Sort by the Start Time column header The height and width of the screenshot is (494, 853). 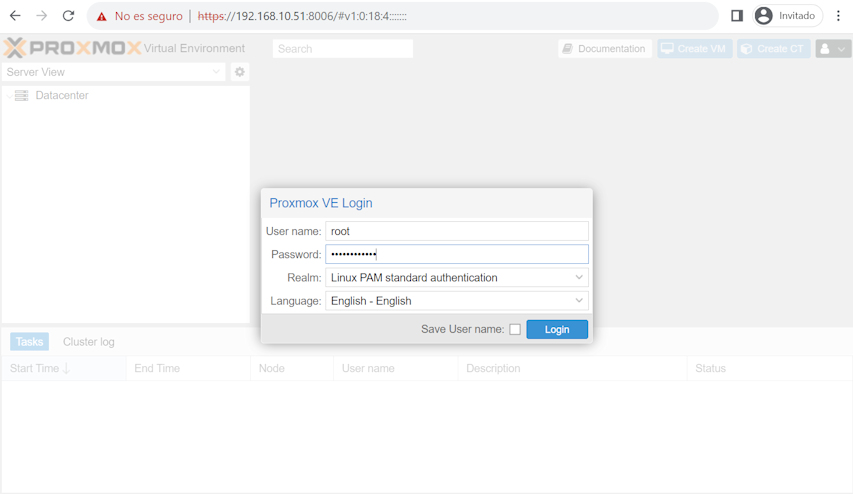point(64,368)
